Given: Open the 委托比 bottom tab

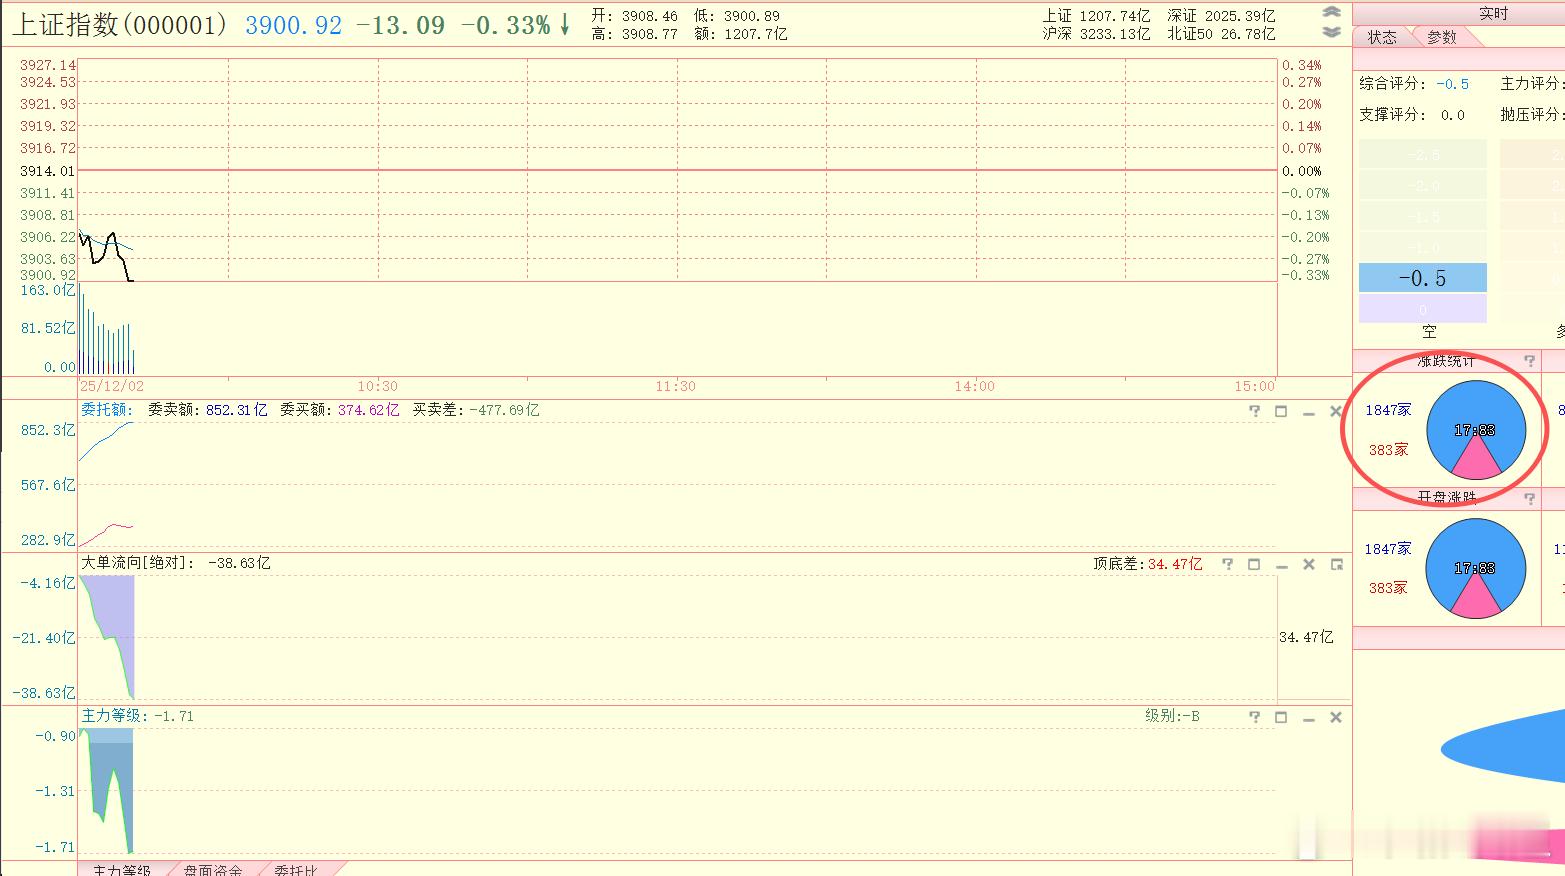Looking at the screenshot, I should click(x=295, y=870).
